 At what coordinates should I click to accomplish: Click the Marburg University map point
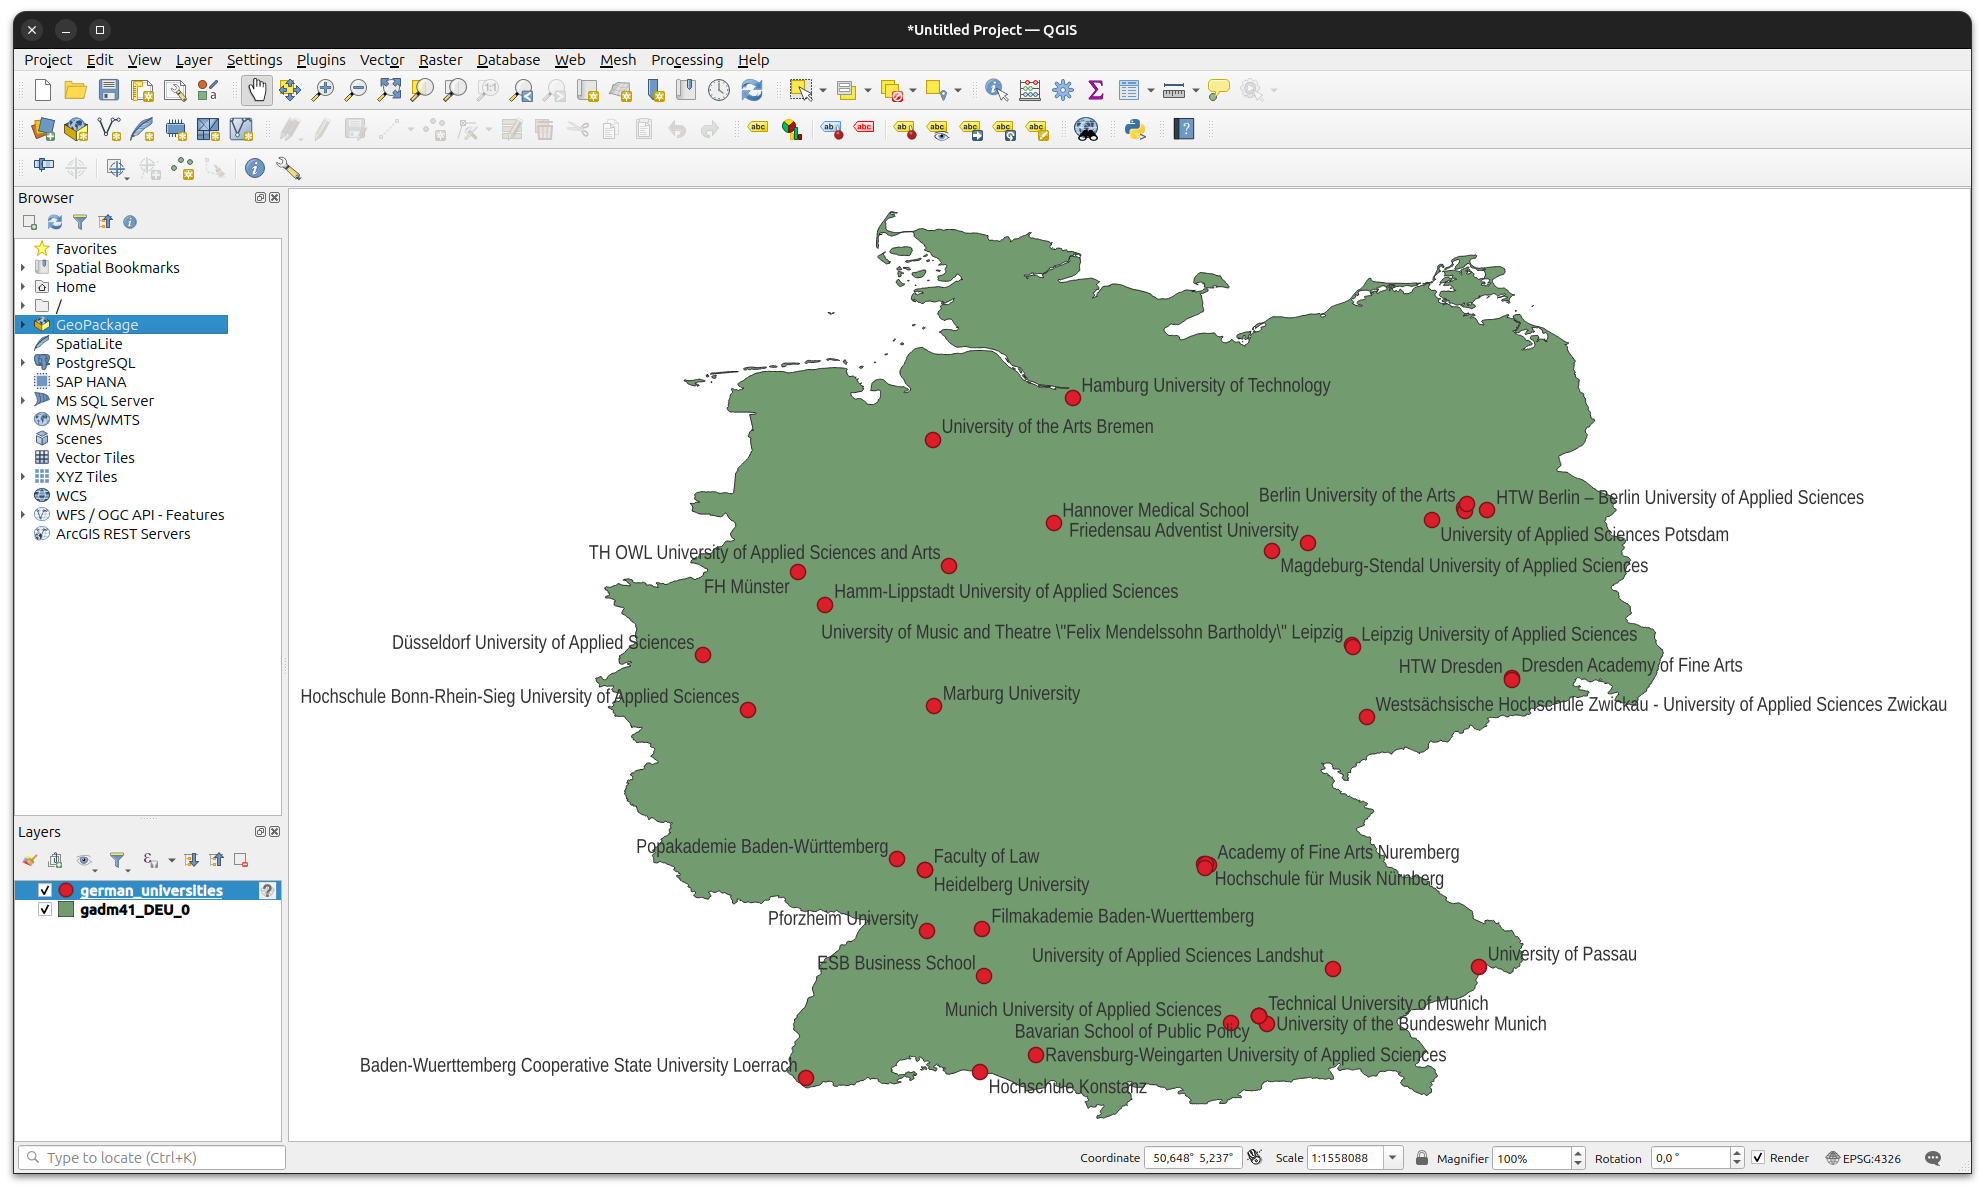(934, 706)
